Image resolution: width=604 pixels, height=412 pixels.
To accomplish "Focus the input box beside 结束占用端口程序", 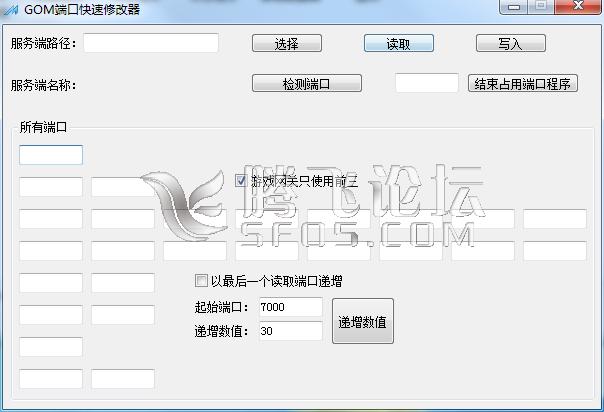I will tap(427, 83).
